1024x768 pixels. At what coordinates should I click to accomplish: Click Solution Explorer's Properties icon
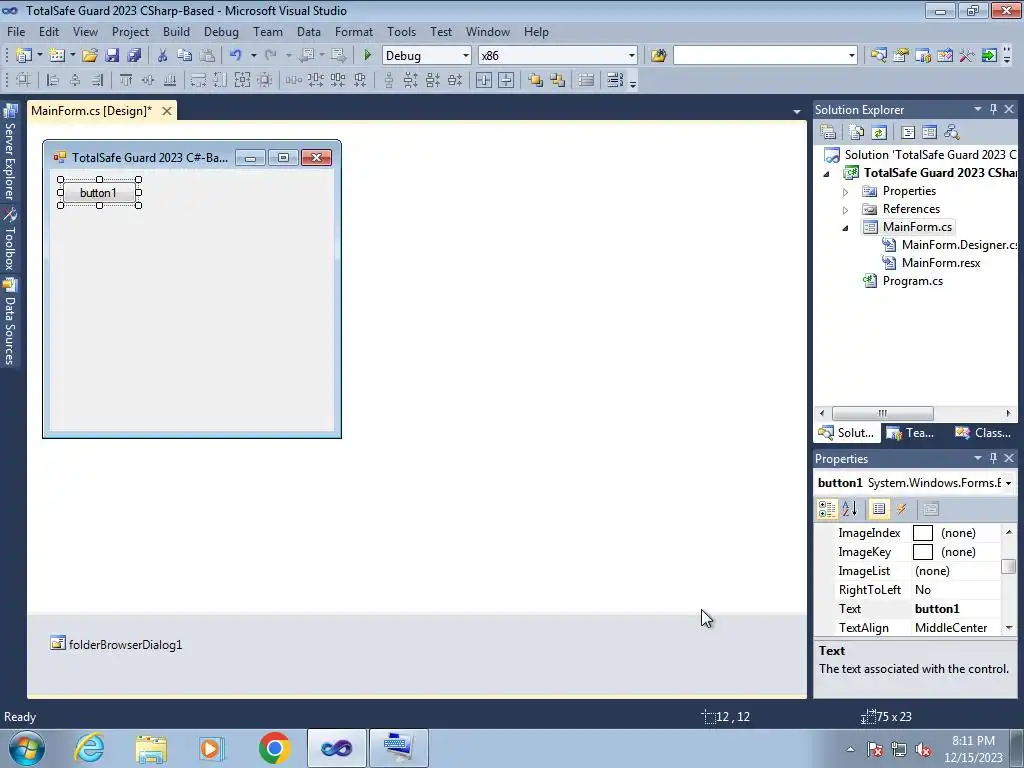coord(828,133)
